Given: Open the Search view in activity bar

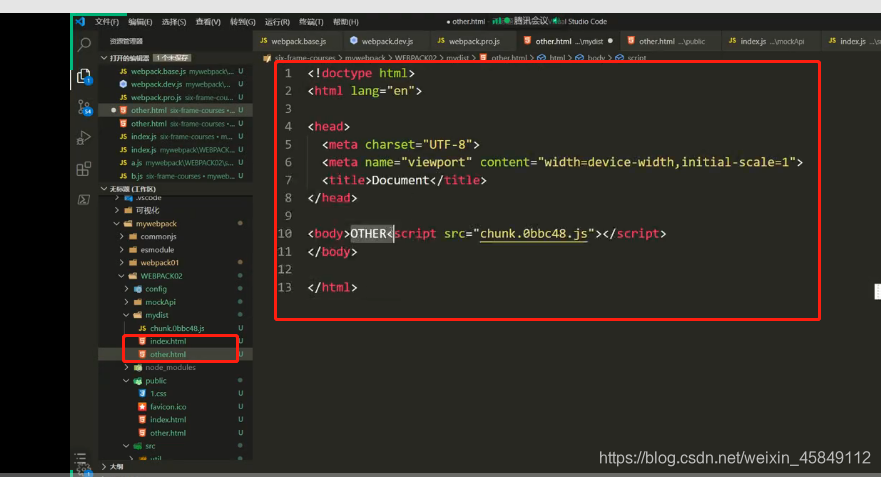Looking at the screenshot, I should point(84,44).
